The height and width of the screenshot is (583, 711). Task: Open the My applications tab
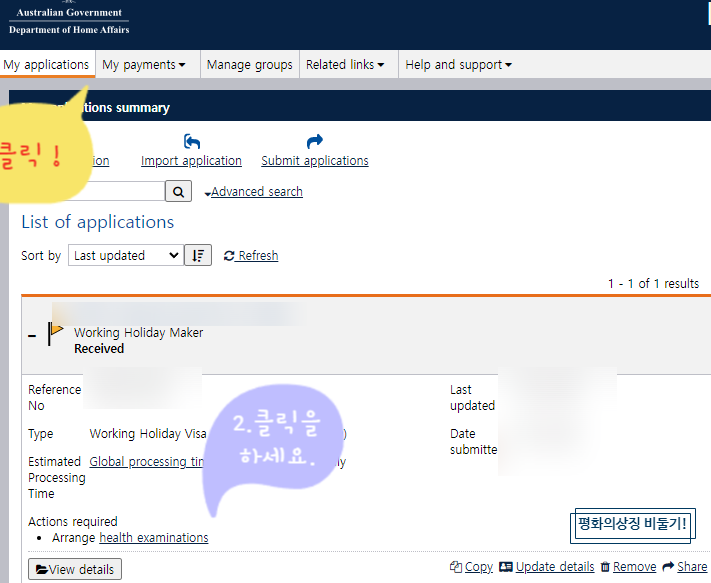[x=46, y=64]
